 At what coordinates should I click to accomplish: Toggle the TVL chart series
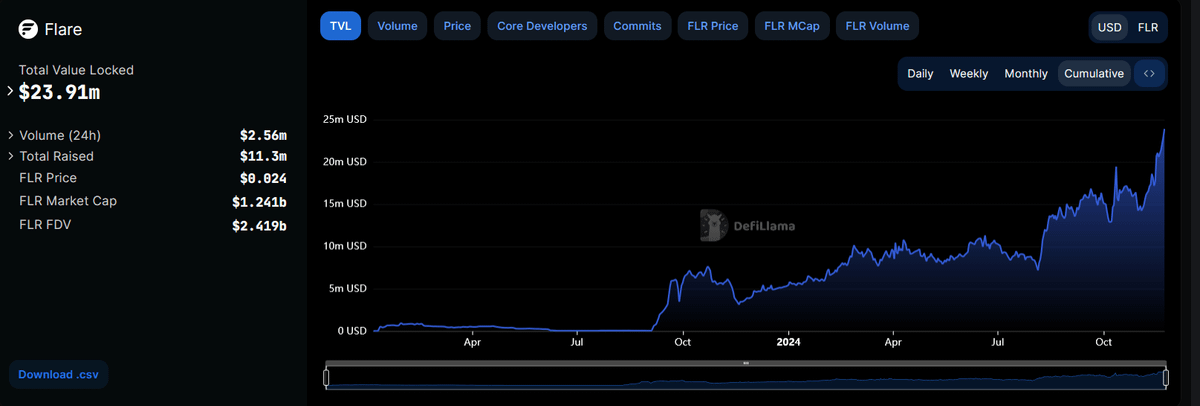click(340, 26)
